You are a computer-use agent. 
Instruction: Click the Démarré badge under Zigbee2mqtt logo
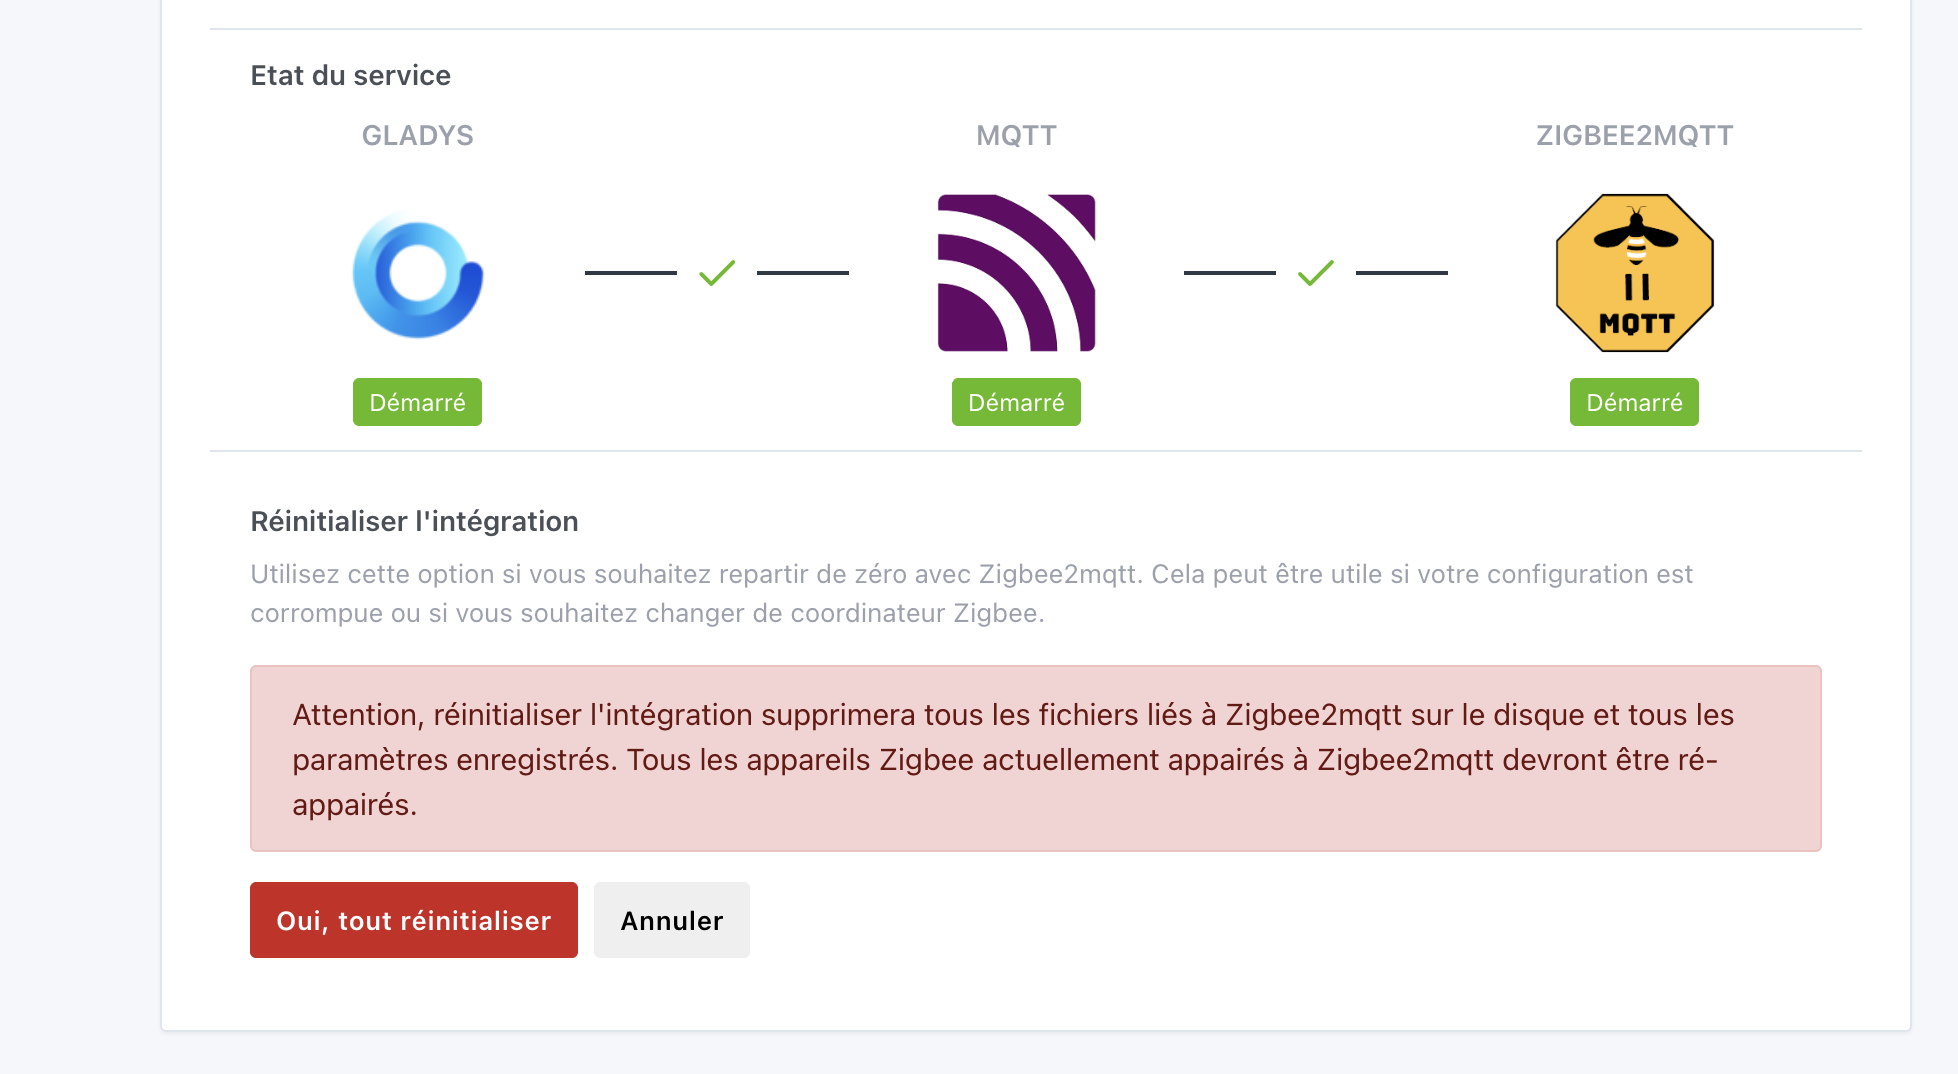(1634, 402)
